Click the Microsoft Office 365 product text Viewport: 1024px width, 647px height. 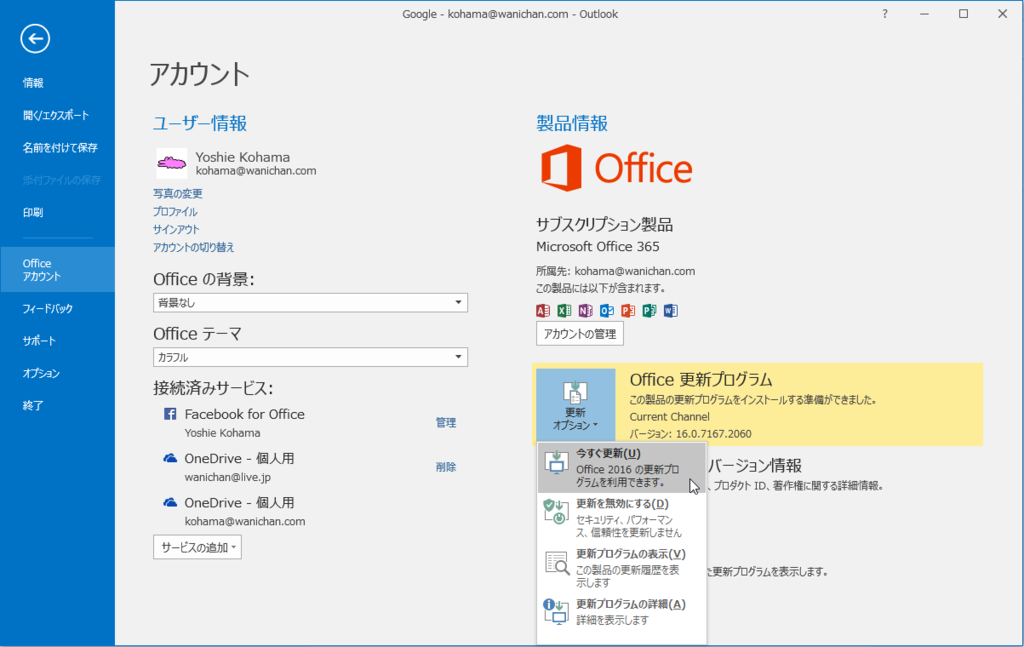[598, 246]
